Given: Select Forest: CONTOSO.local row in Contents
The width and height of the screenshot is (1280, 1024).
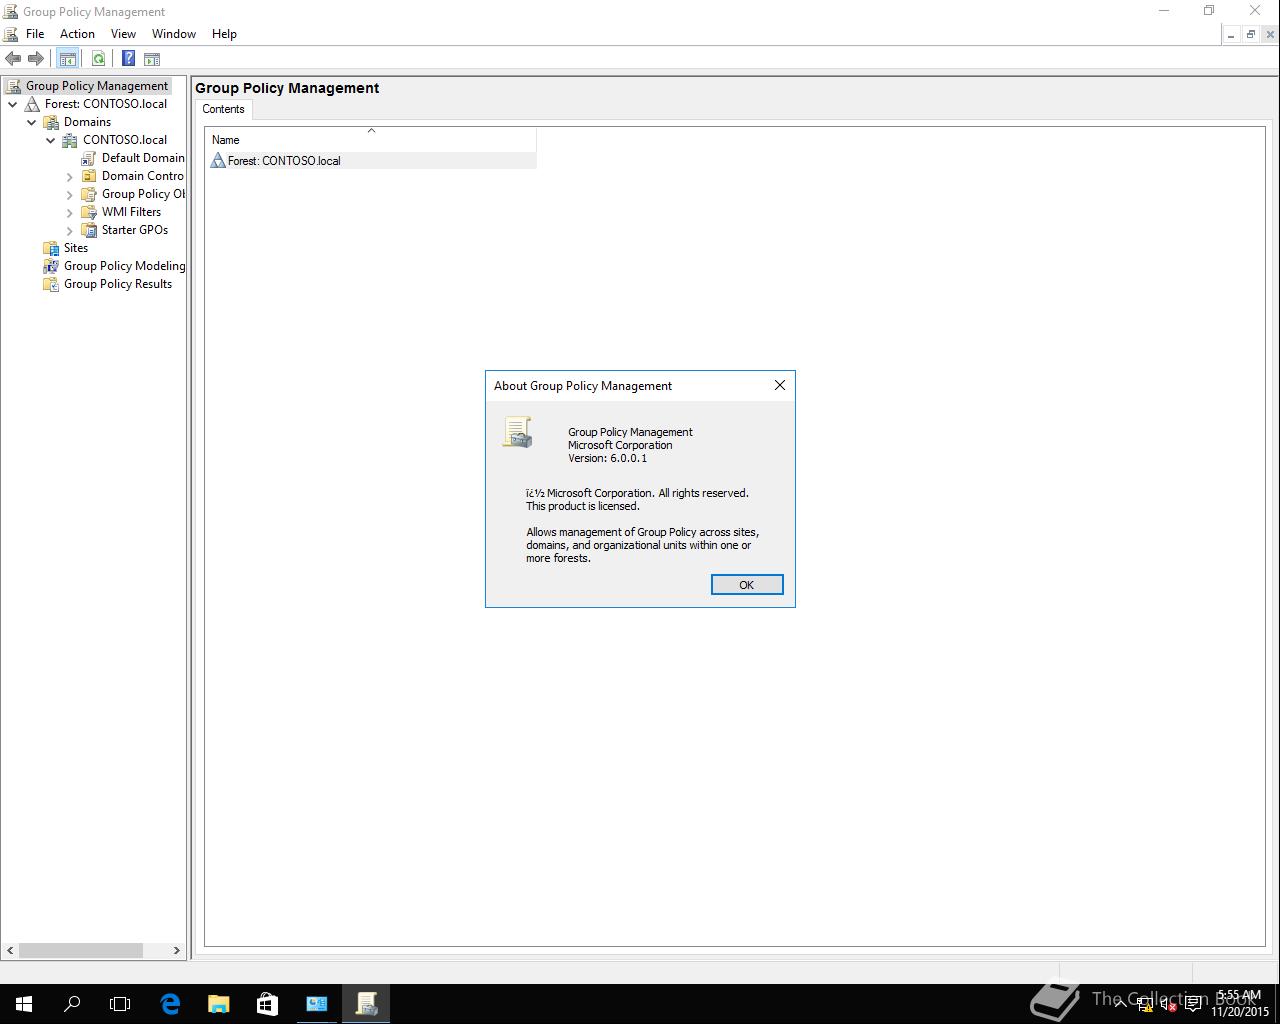Looking at the screenshot, I should [371, 160].
